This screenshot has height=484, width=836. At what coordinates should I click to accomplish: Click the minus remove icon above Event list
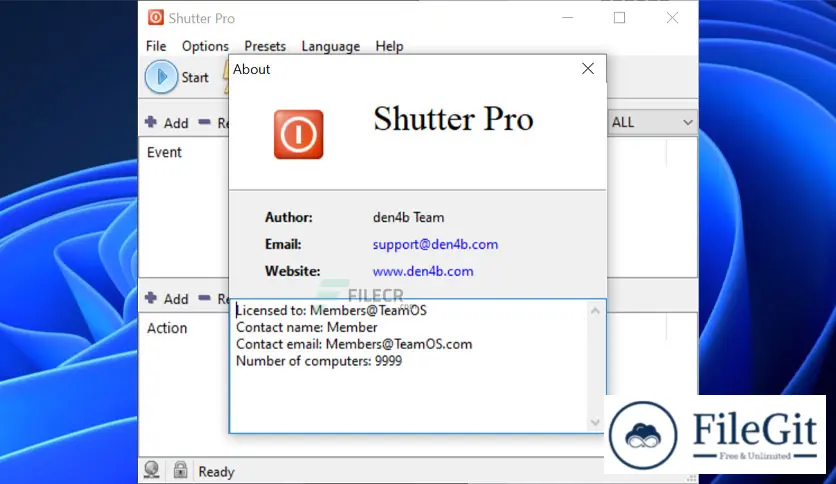204,122
